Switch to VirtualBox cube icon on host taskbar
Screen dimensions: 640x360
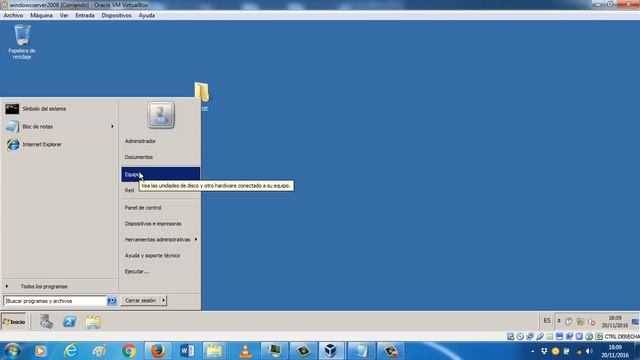[331, 351]
